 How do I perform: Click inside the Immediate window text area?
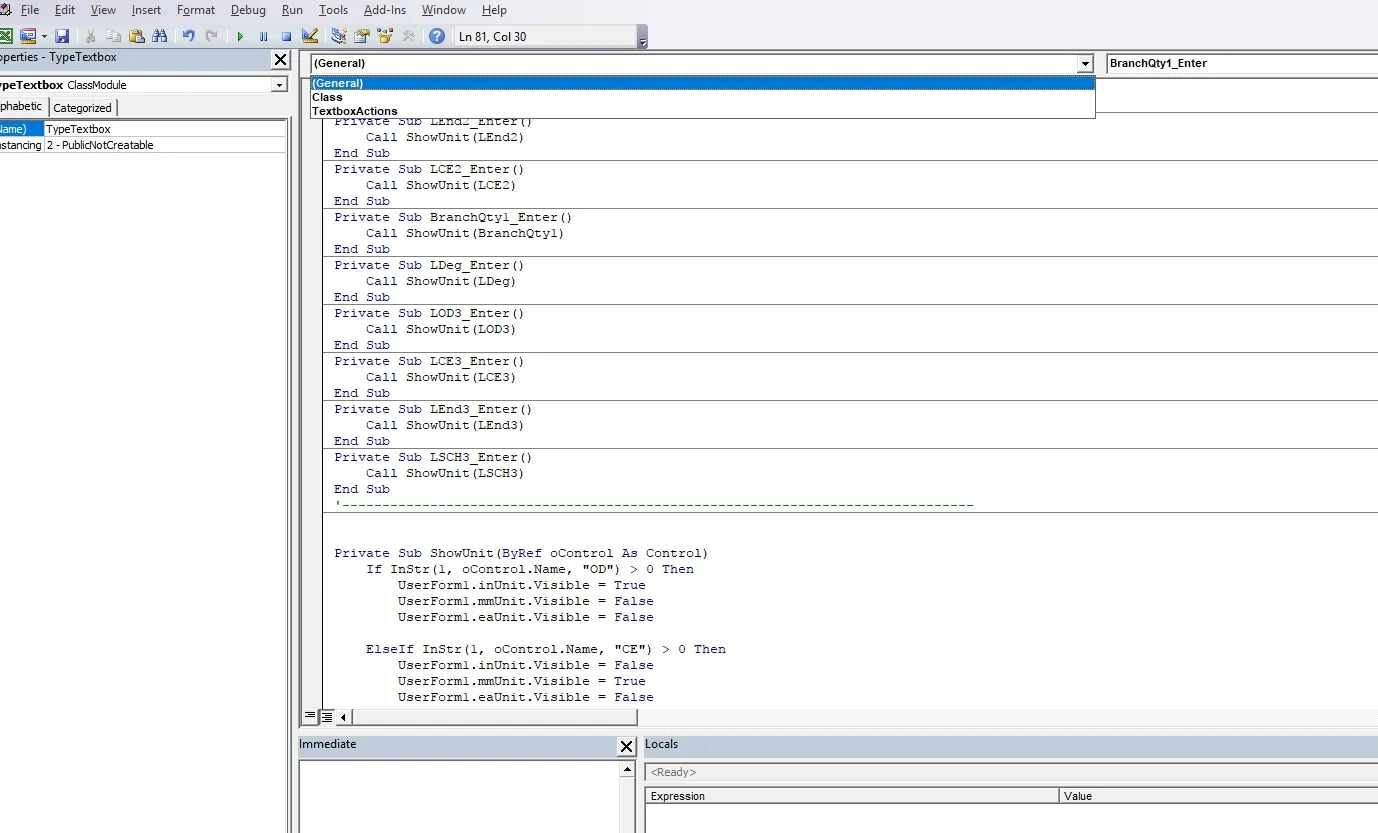[458, 796]
